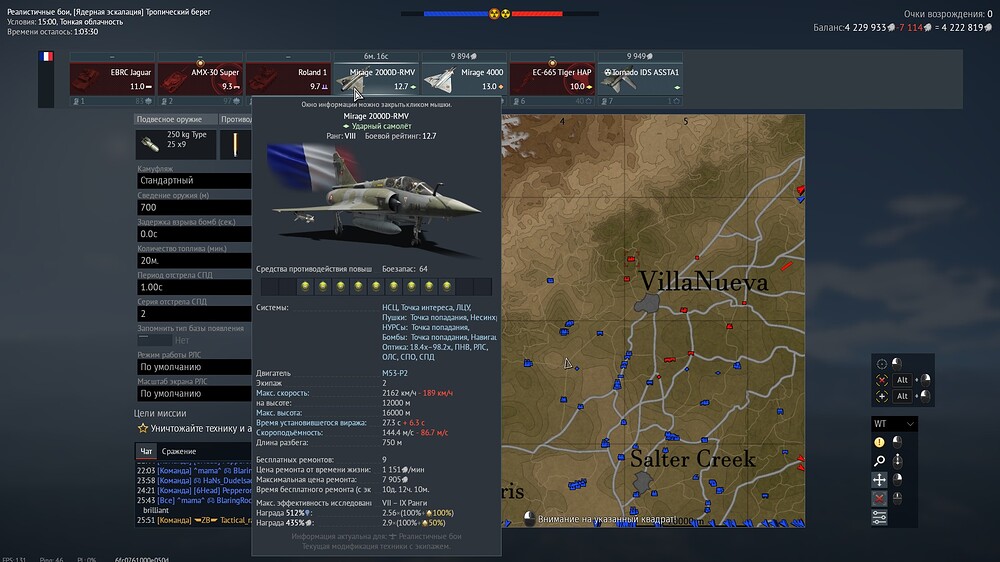Click the Очки возрождения: 0 counter

click(x=948, y=14)
